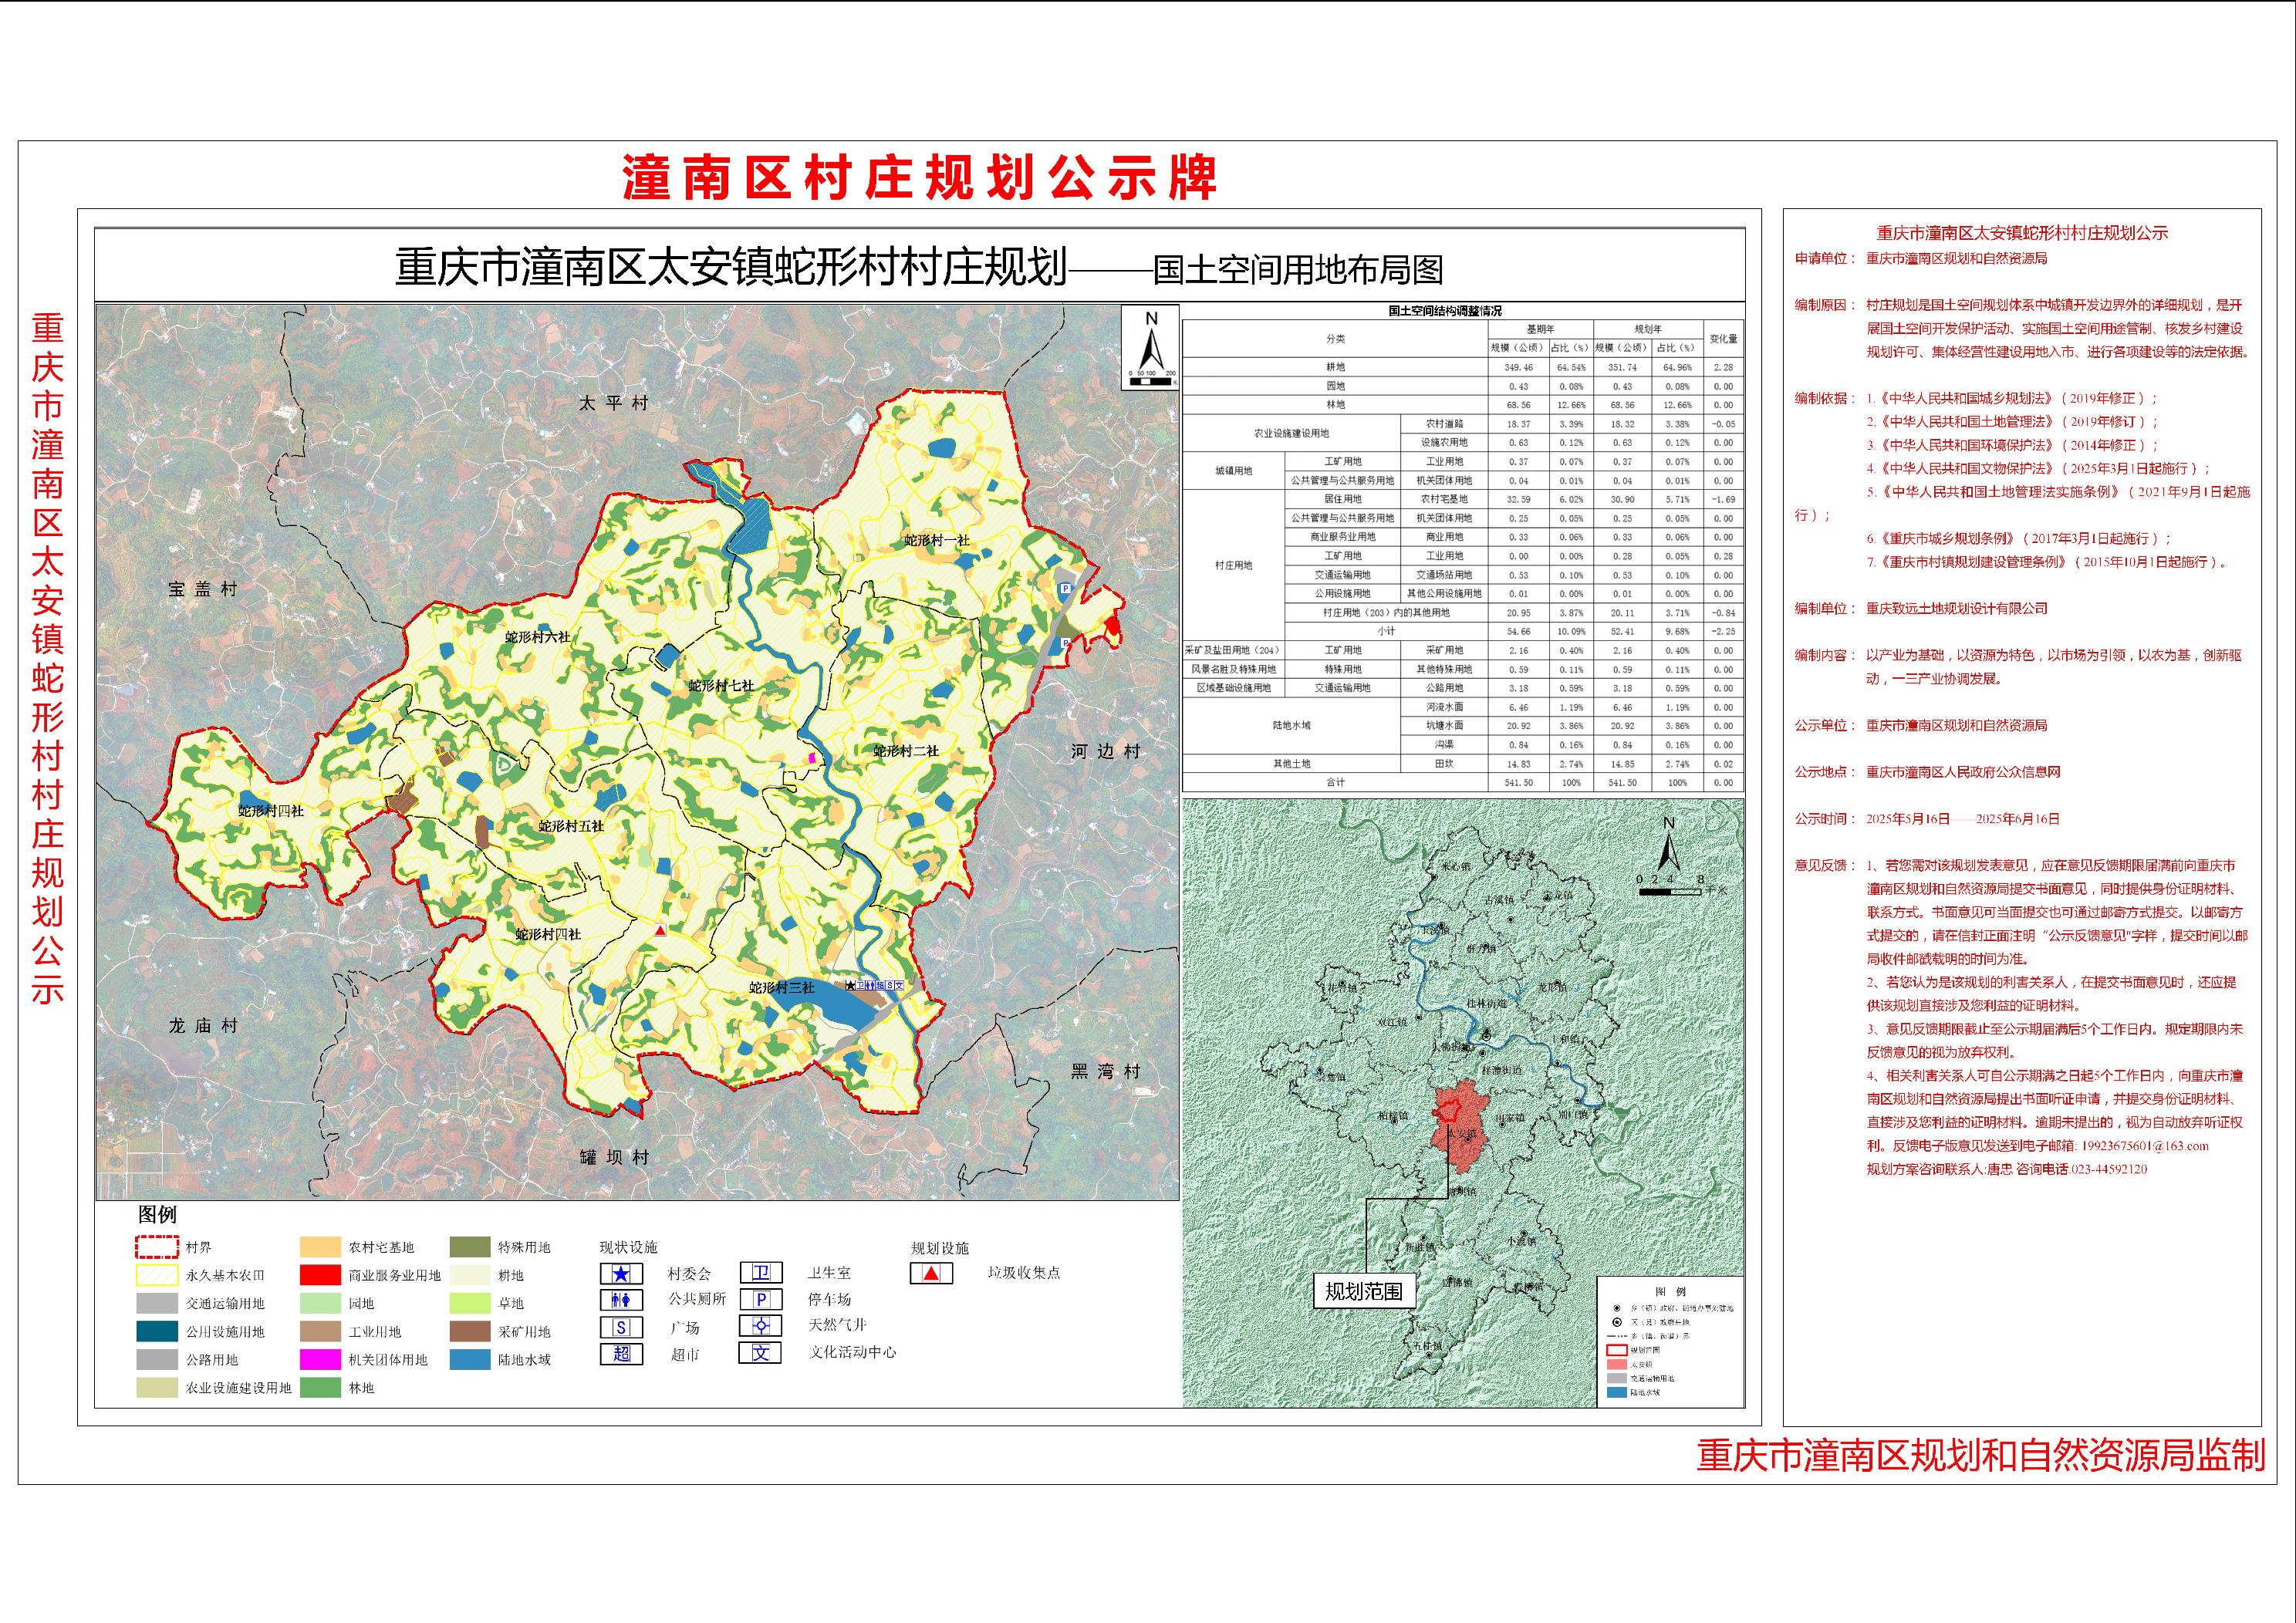Click the 蛇形村六社 label on the map

coord(537,637)
